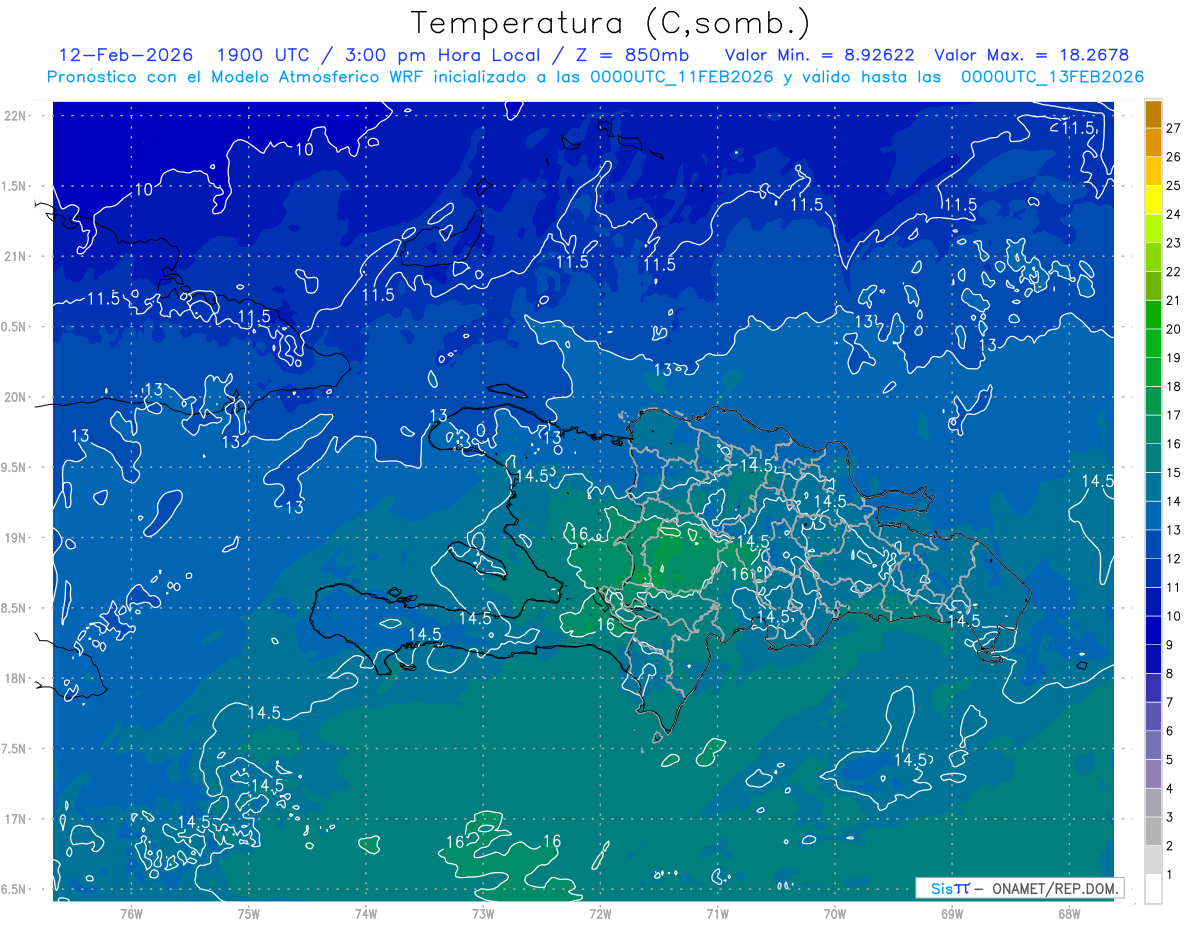Select the '73W' longitude label
The height and width of the screenshot is (927, 1200).
tap(483, 913)
